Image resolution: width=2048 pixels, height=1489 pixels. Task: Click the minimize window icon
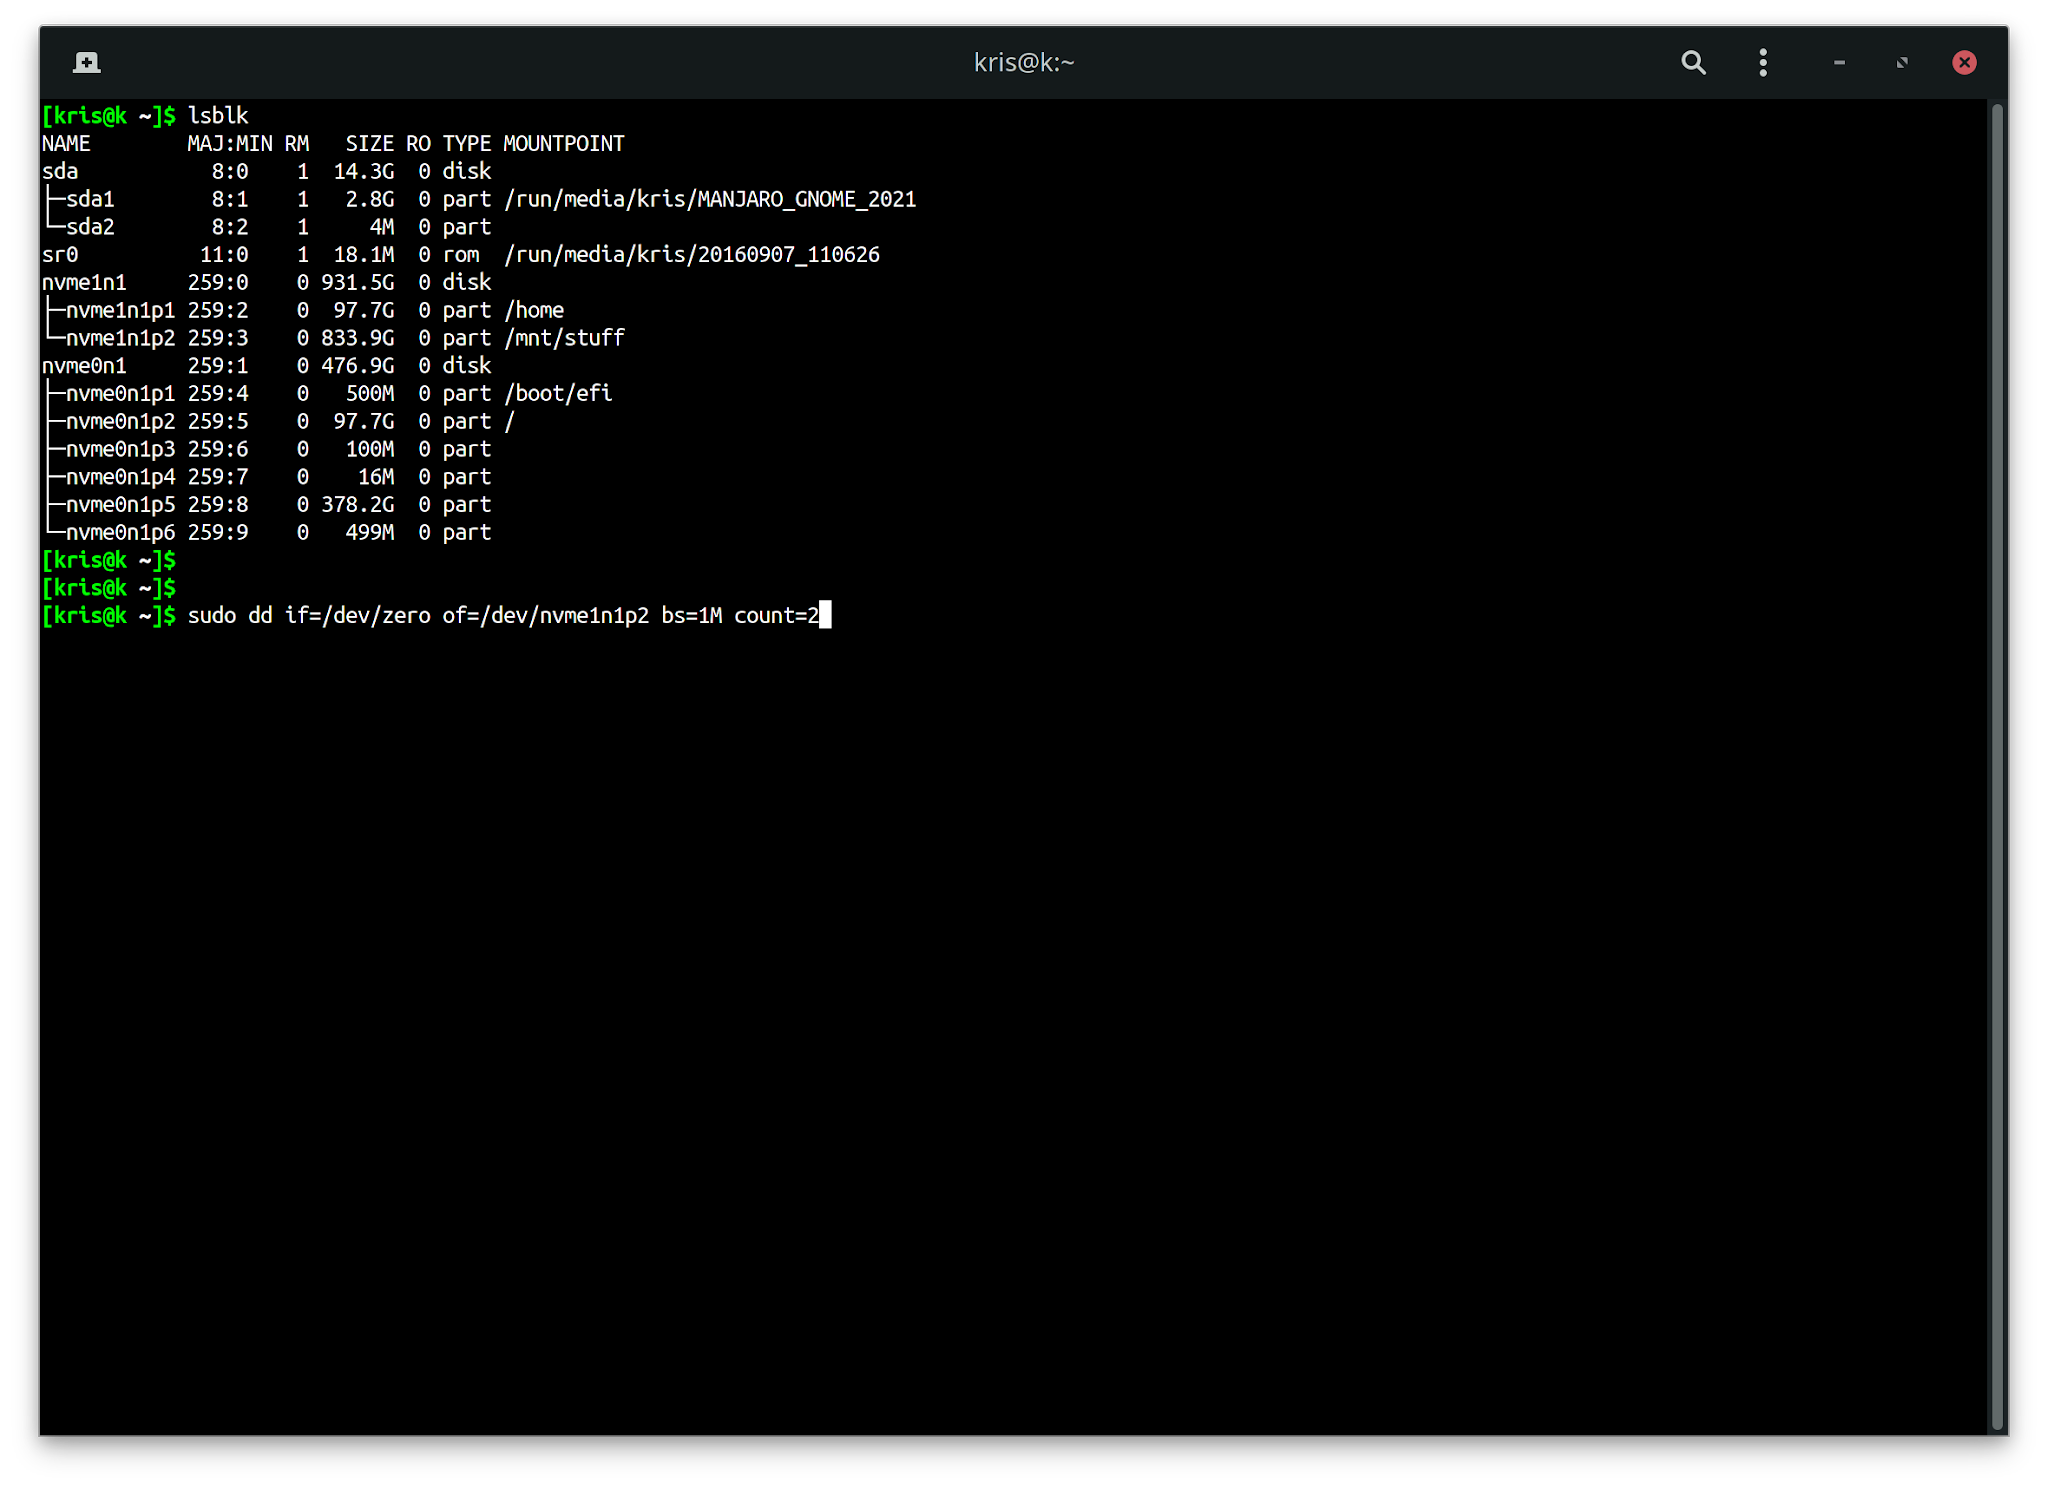1838,62
